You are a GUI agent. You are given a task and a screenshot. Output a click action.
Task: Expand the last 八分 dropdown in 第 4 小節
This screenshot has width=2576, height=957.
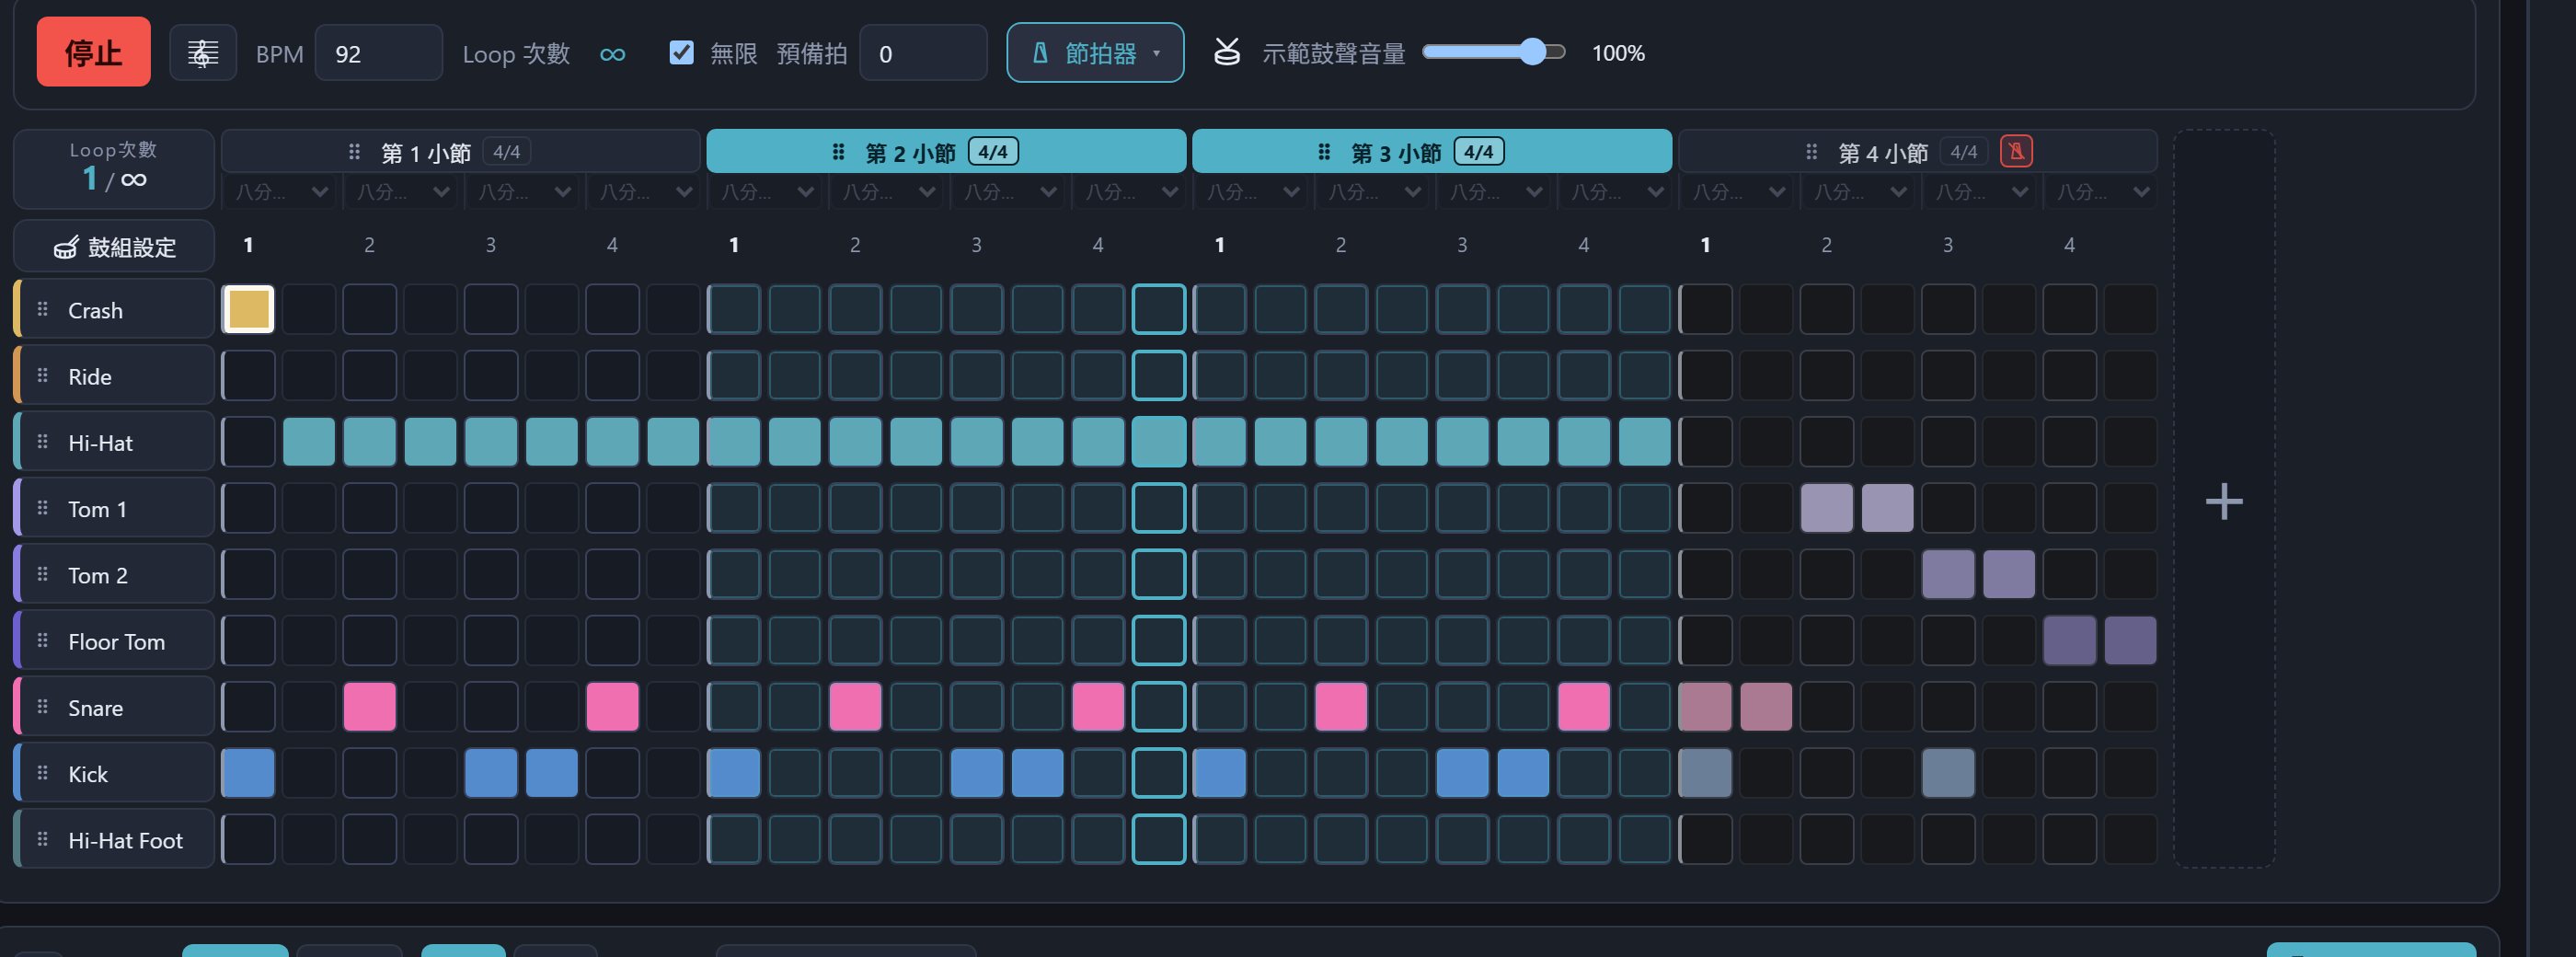(x=2103, y=192)
